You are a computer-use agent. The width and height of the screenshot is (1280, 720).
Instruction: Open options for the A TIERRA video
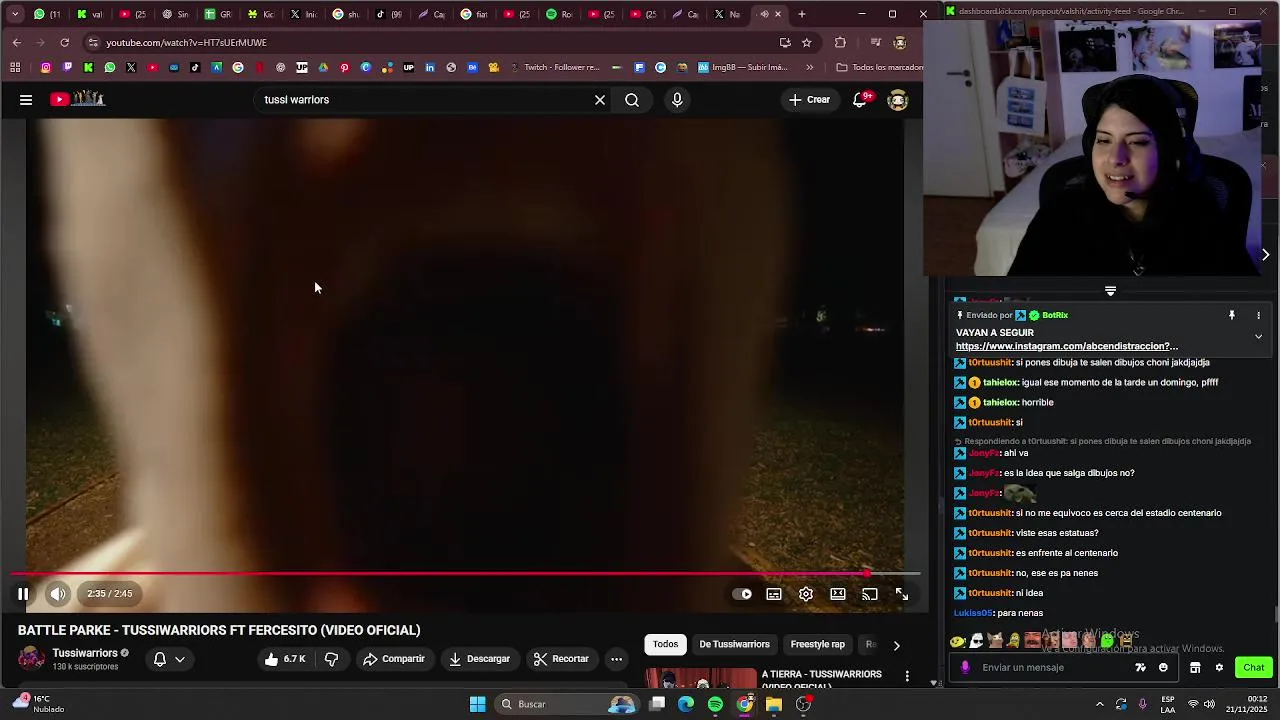coord(907,677)
